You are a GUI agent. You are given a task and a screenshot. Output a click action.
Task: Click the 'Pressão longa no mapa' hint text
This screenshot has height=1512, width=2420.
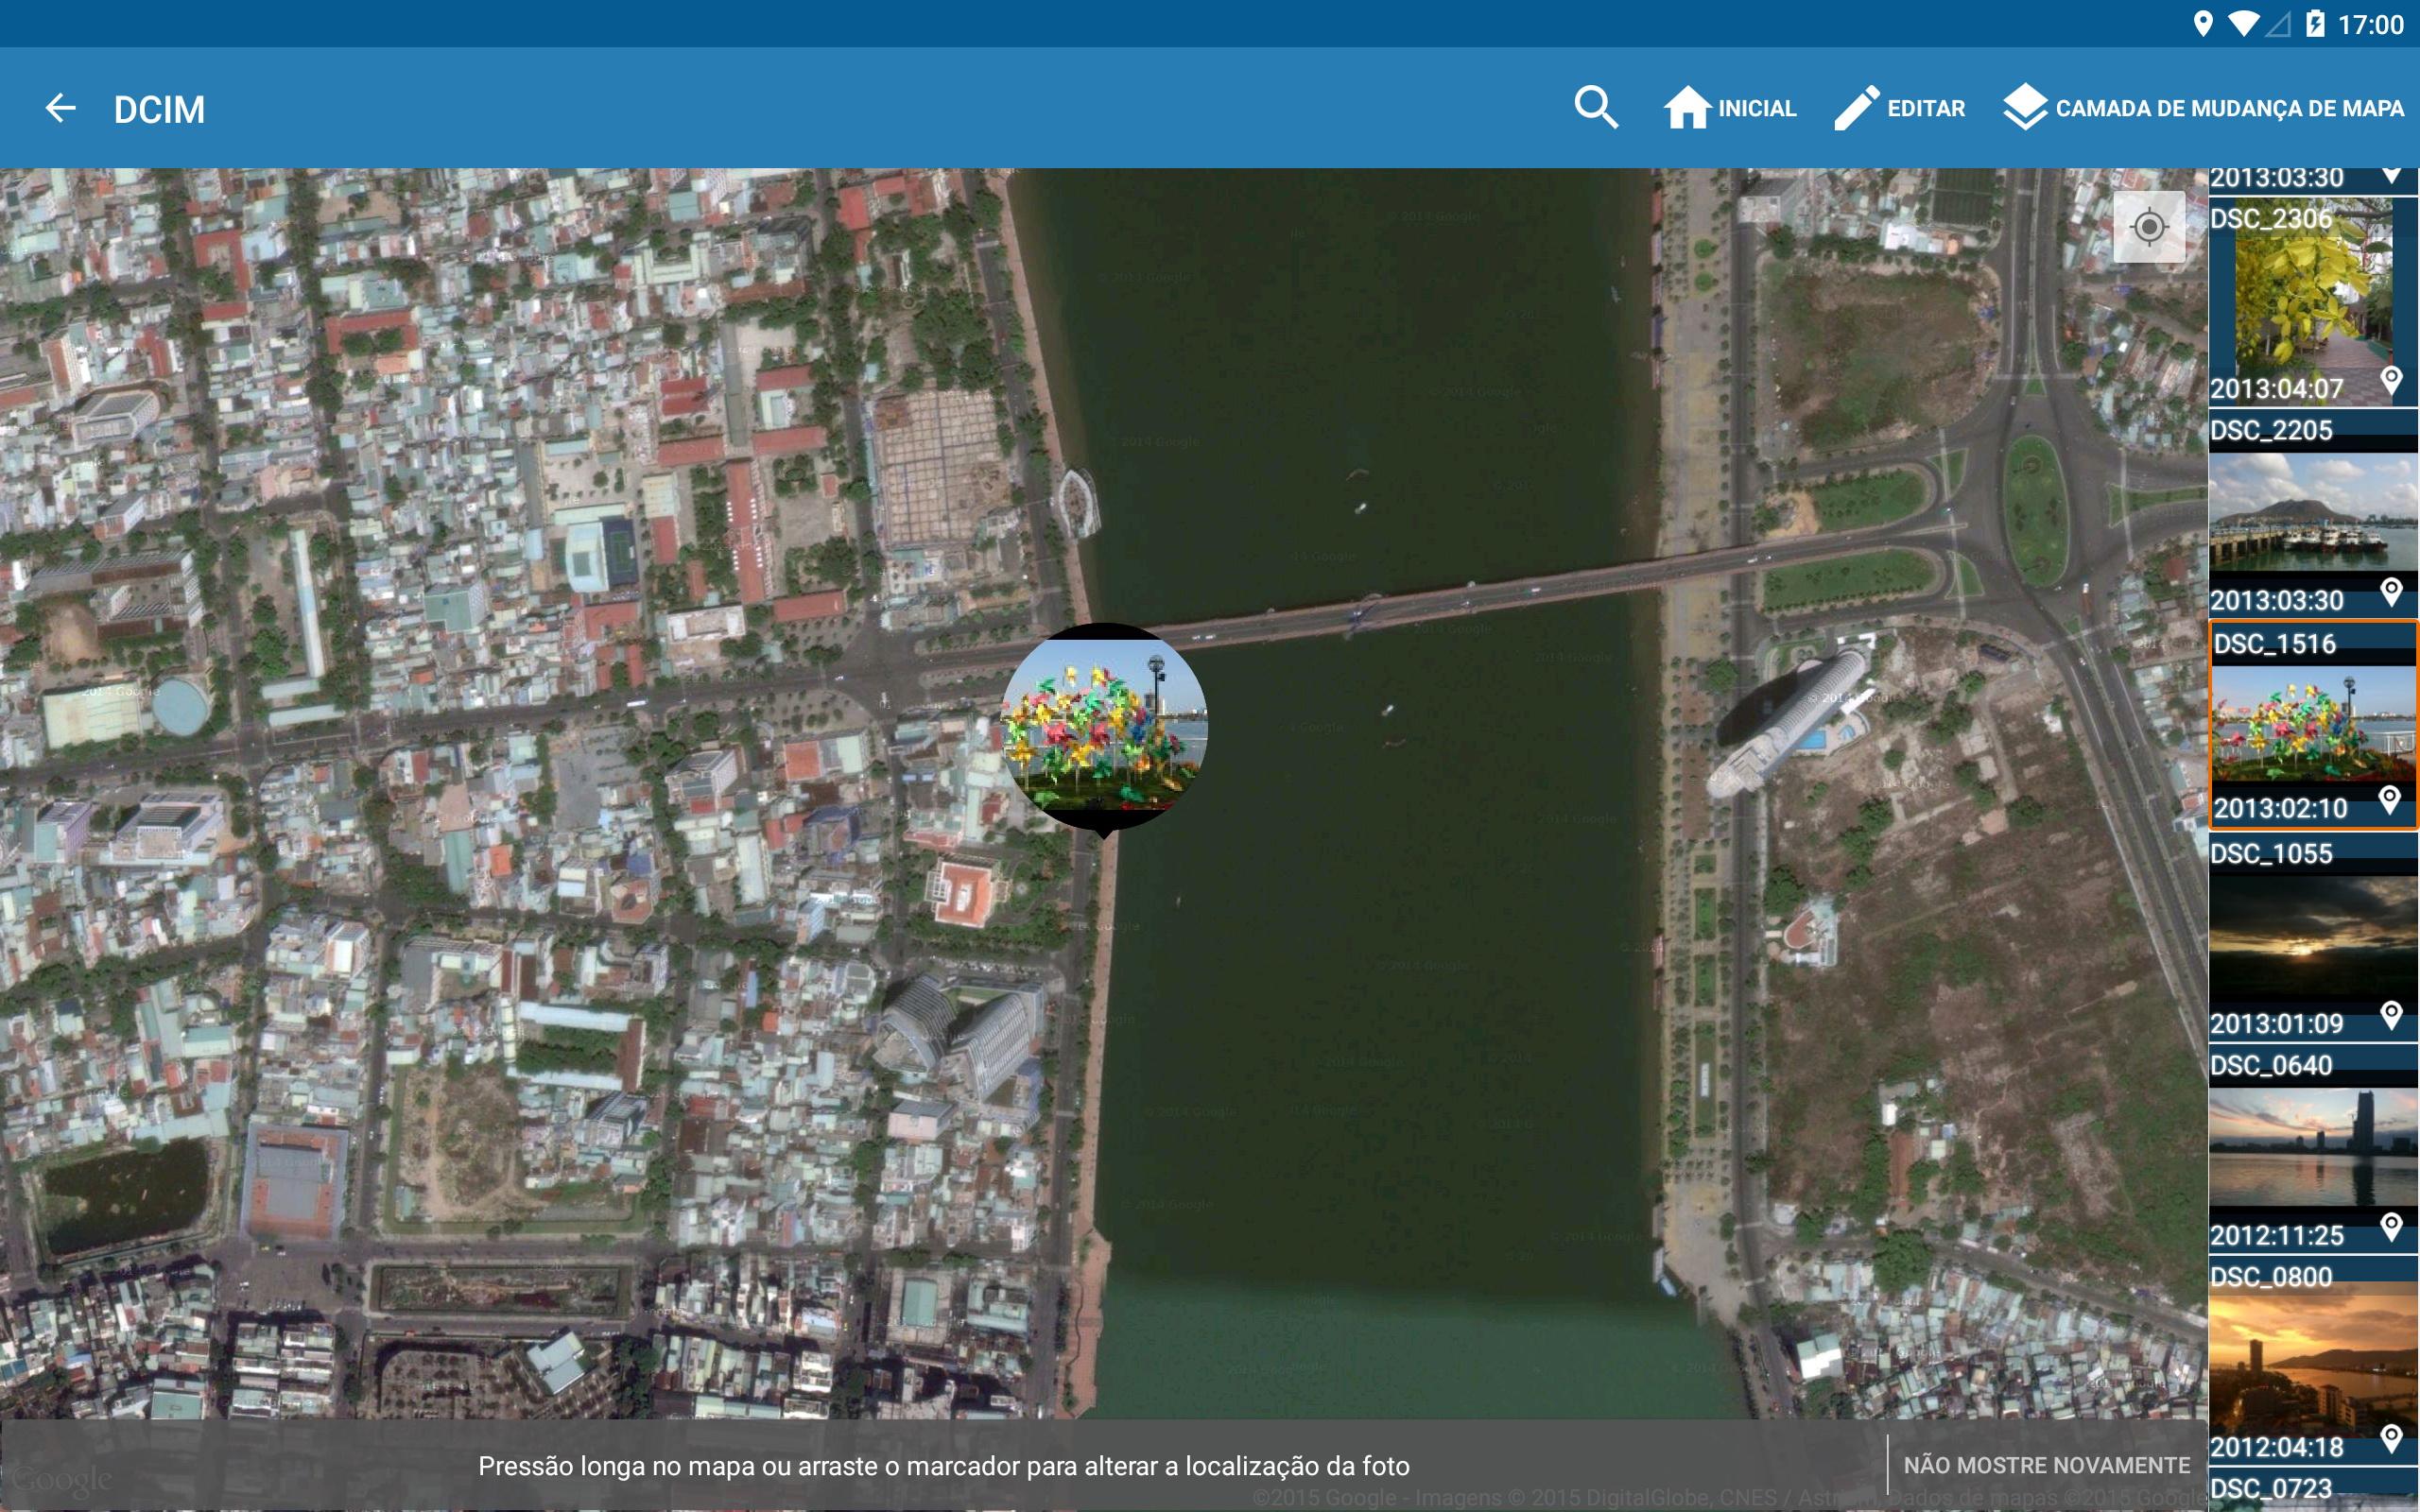point(943,1466)
